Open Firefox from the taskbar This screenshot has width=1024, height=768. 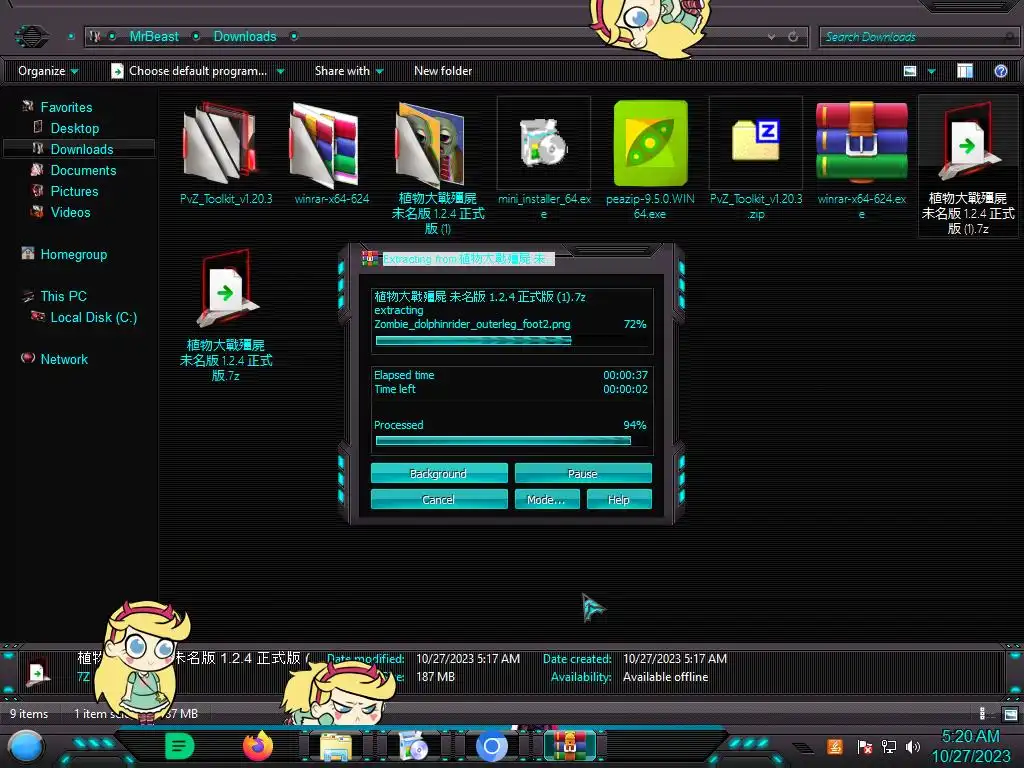pyautogui.click(x=257, y=746)
